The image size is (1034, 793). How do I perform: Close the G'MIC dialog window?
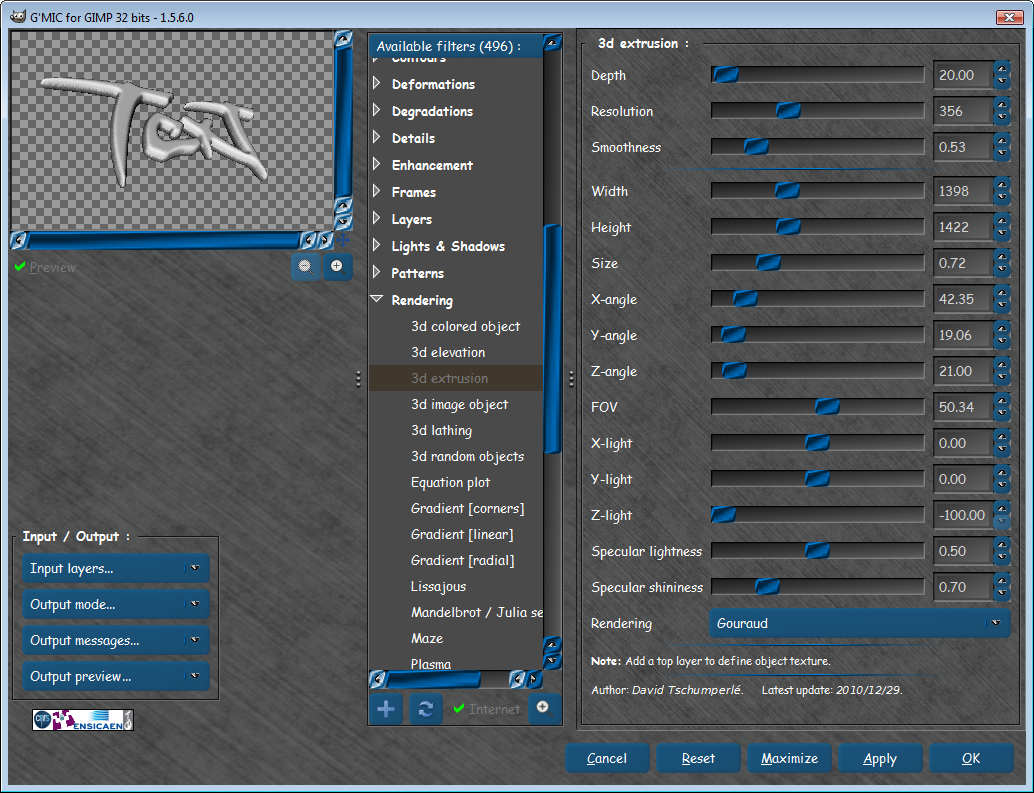(1009, 17)
